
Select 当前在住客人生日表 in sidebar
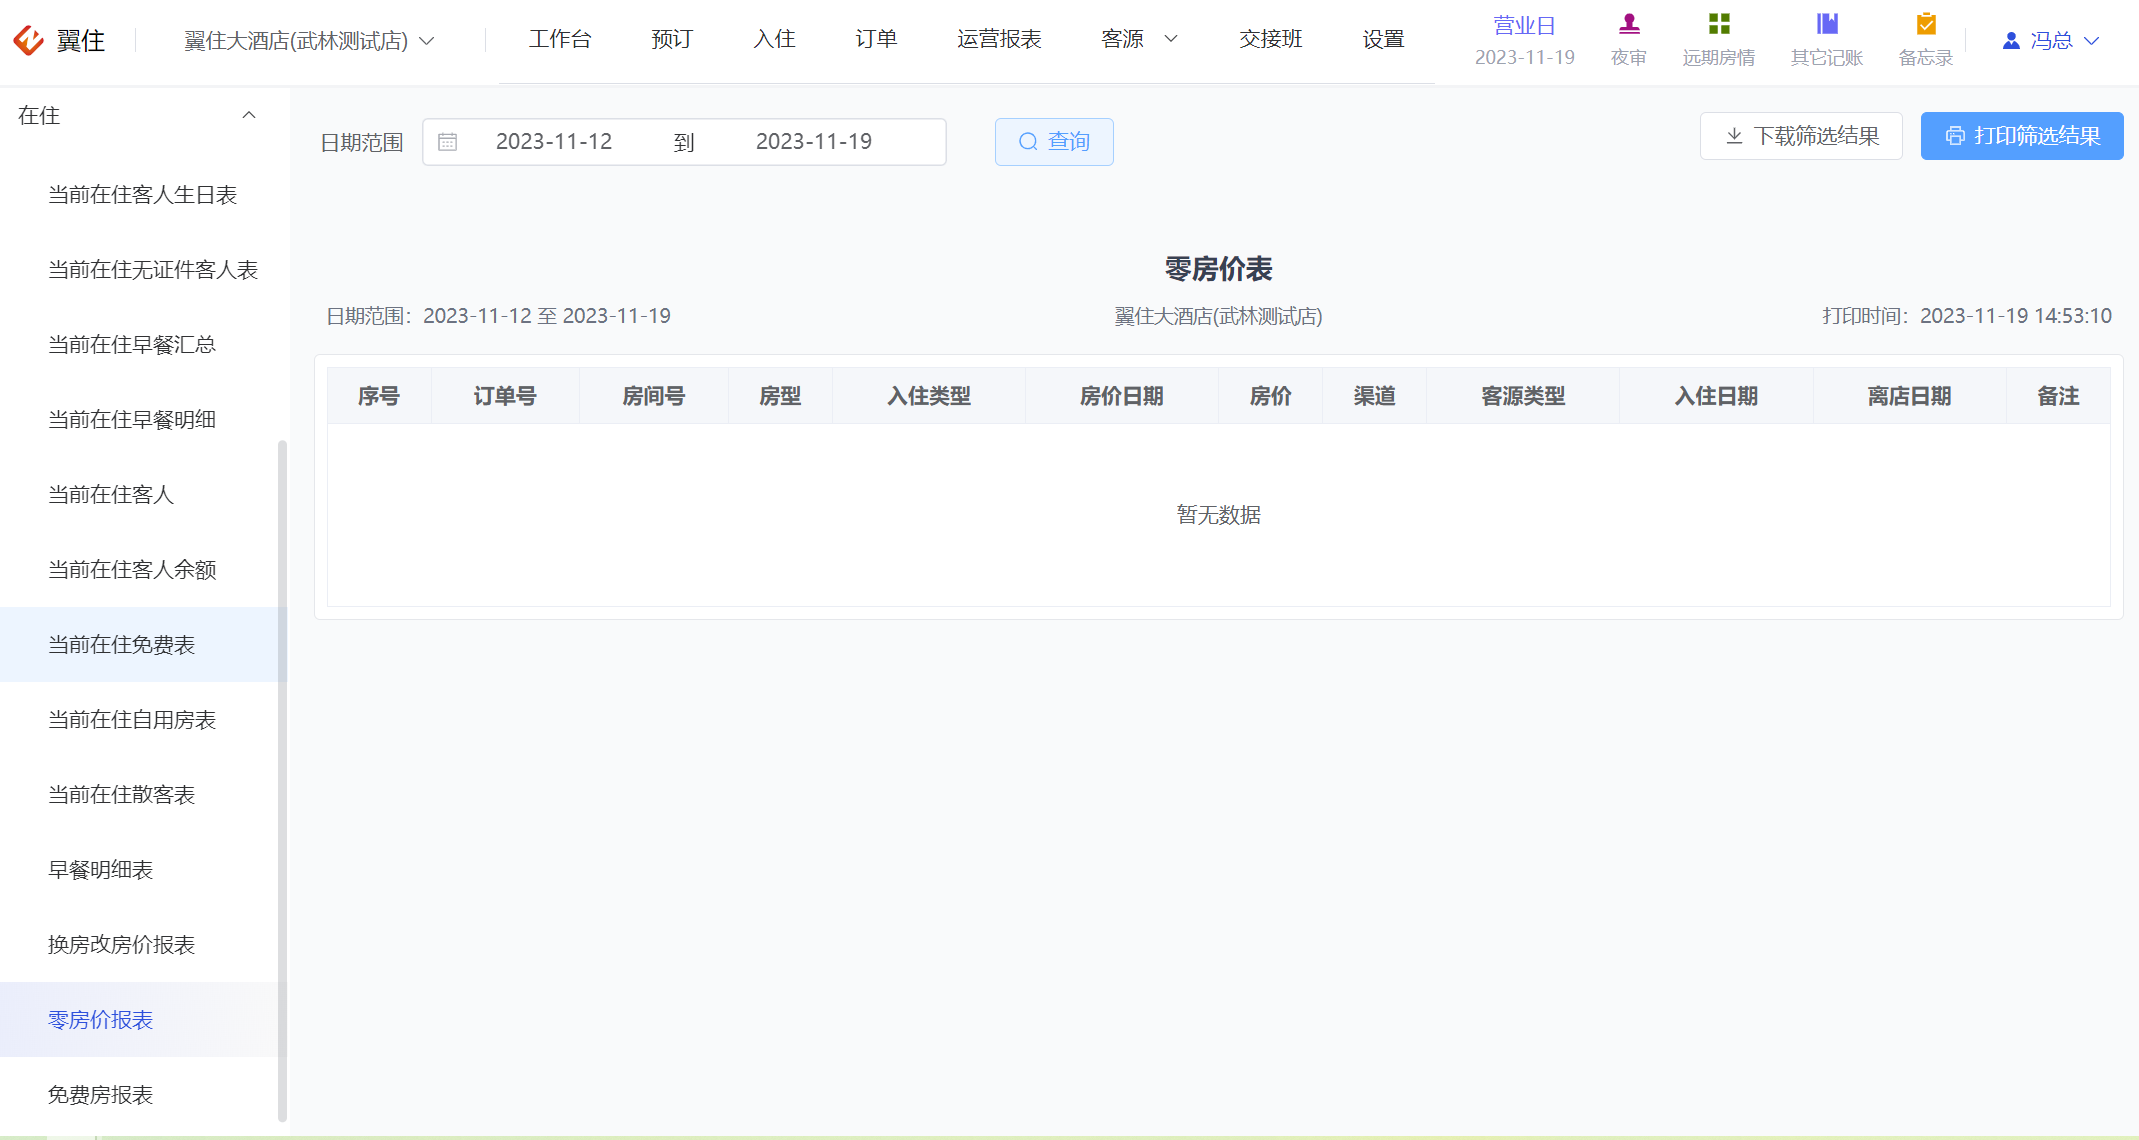(143, 195)
